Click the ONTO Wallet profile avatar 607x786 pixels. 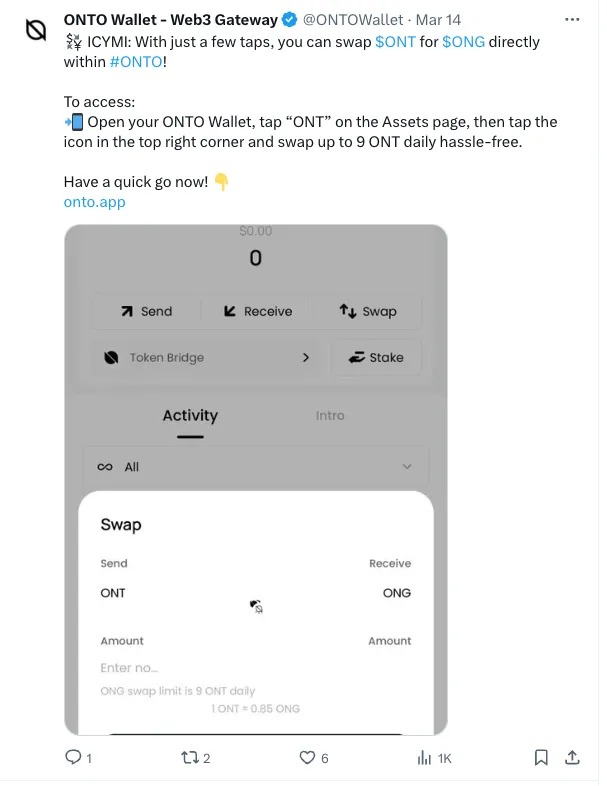click(36, 30)
